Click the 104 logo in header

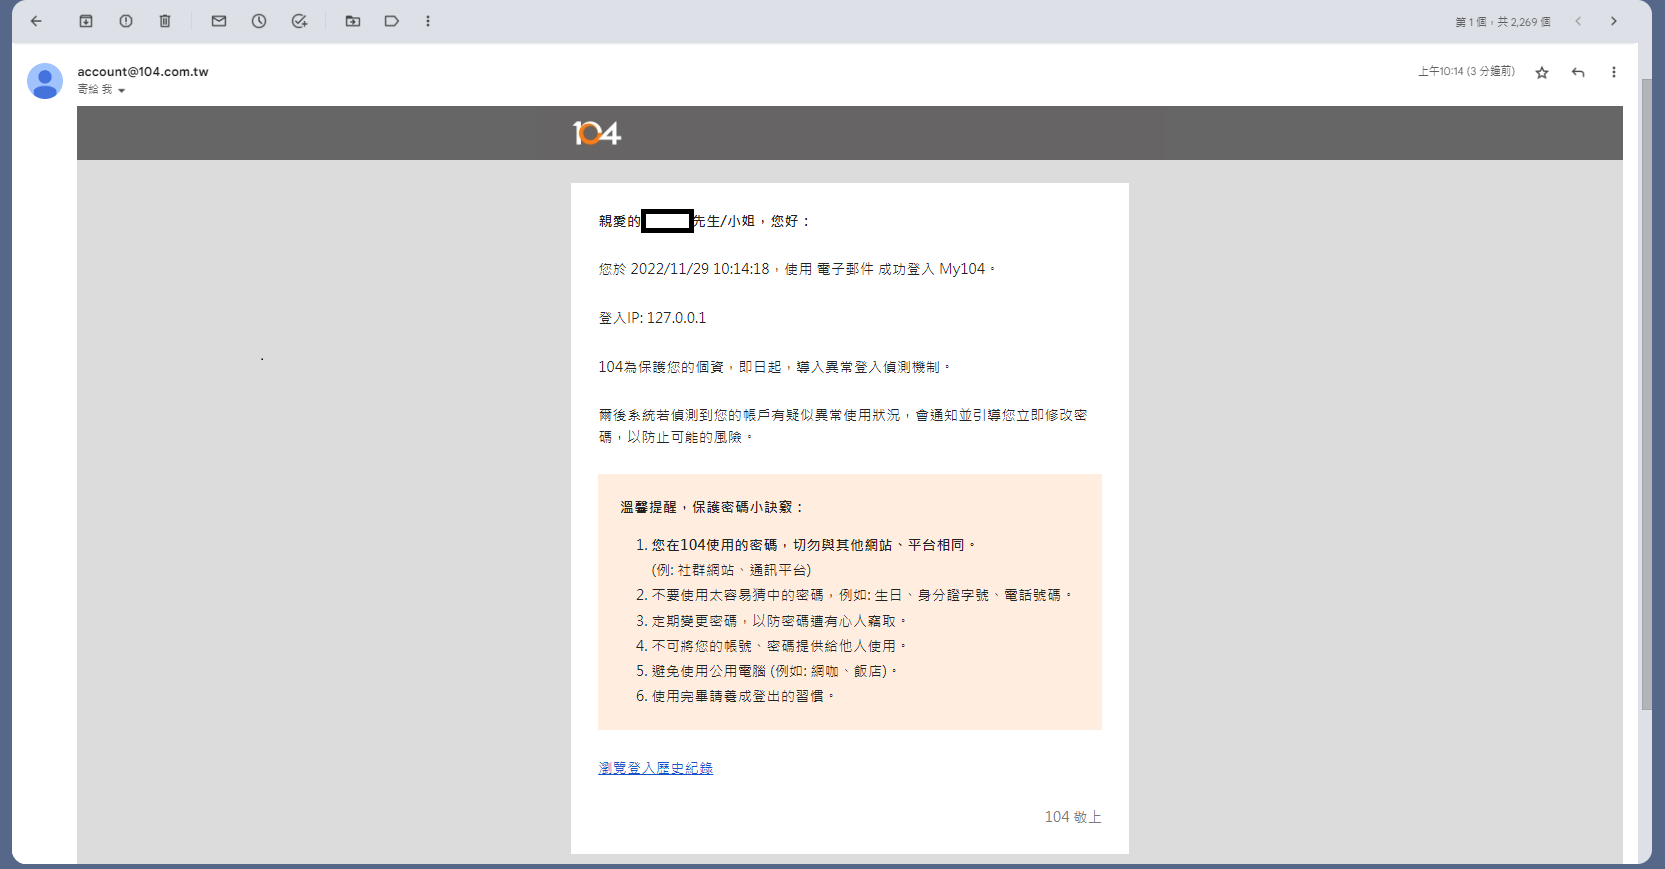(597, 133)
